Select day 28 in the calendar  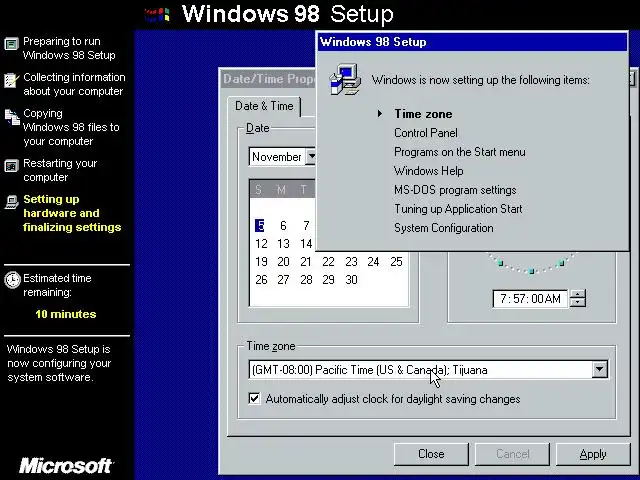[306, 280]
